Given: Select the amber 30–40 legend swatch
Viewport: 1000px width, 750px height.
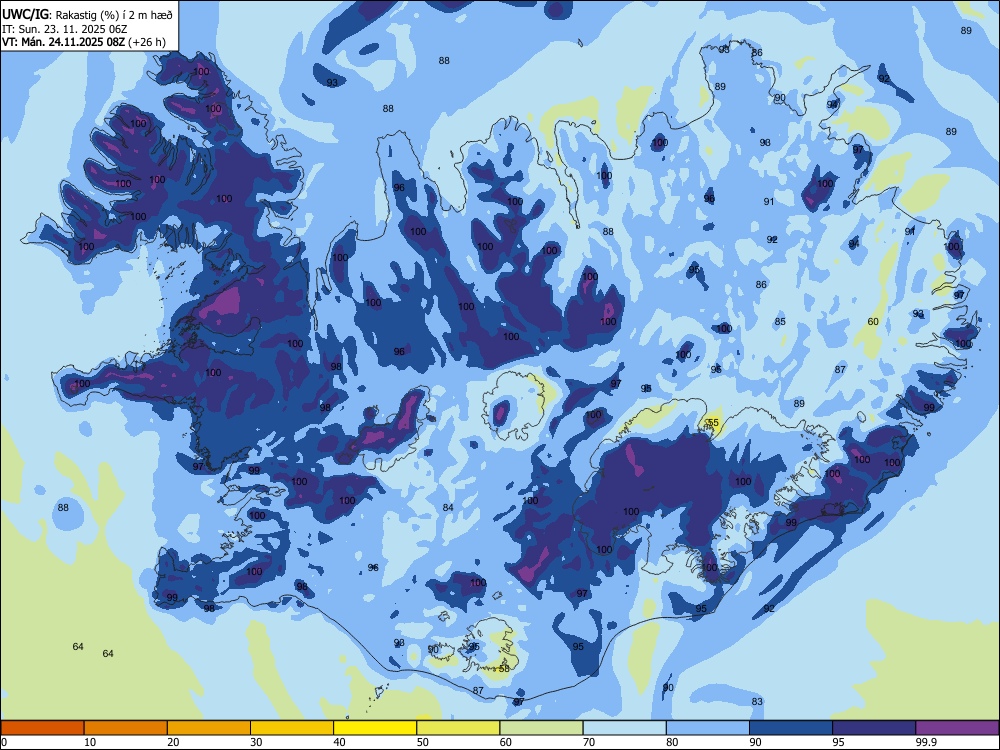Looking at the screenshot, I should coord(292,728).
